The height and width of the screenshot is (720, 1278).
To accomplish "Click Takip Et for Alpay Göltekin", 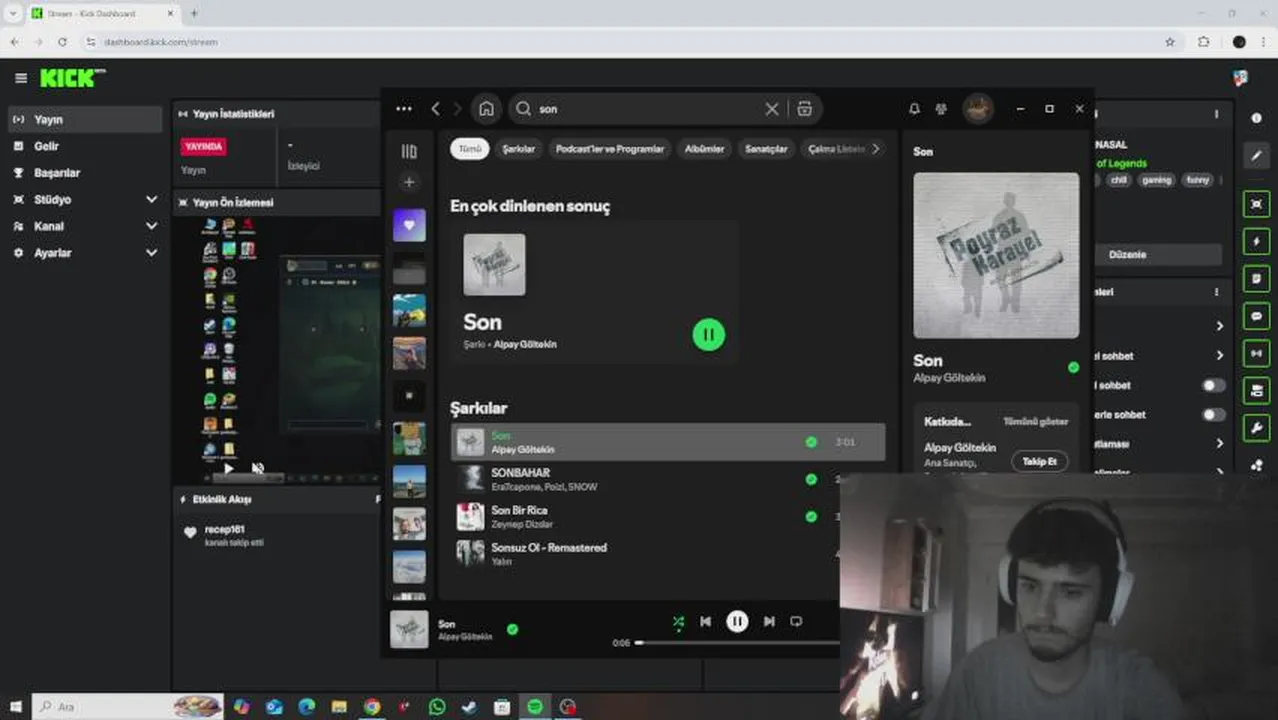I will click(x=1039, y=462).
